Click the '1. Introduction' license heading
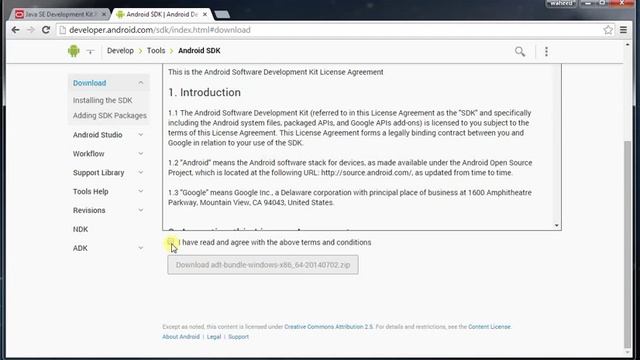640x360 pixels. 204,92
